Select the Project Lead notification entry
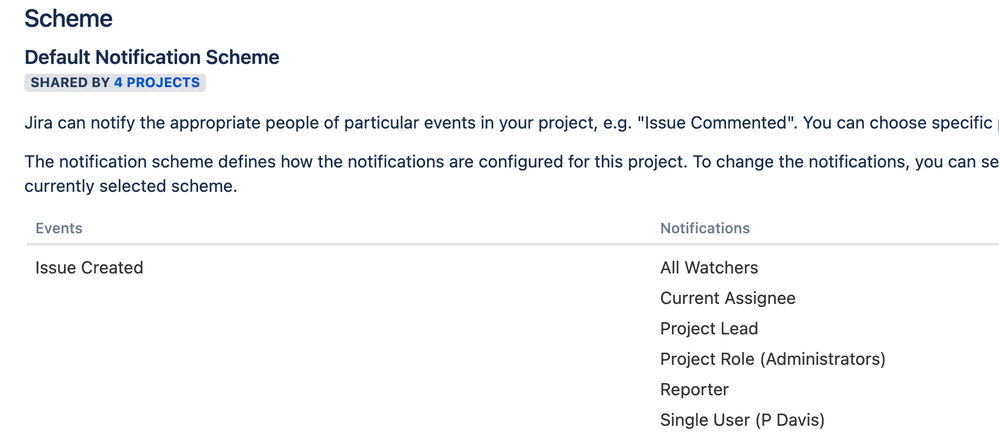This screenshot has height=441, width=999. [x=709, y=329]
